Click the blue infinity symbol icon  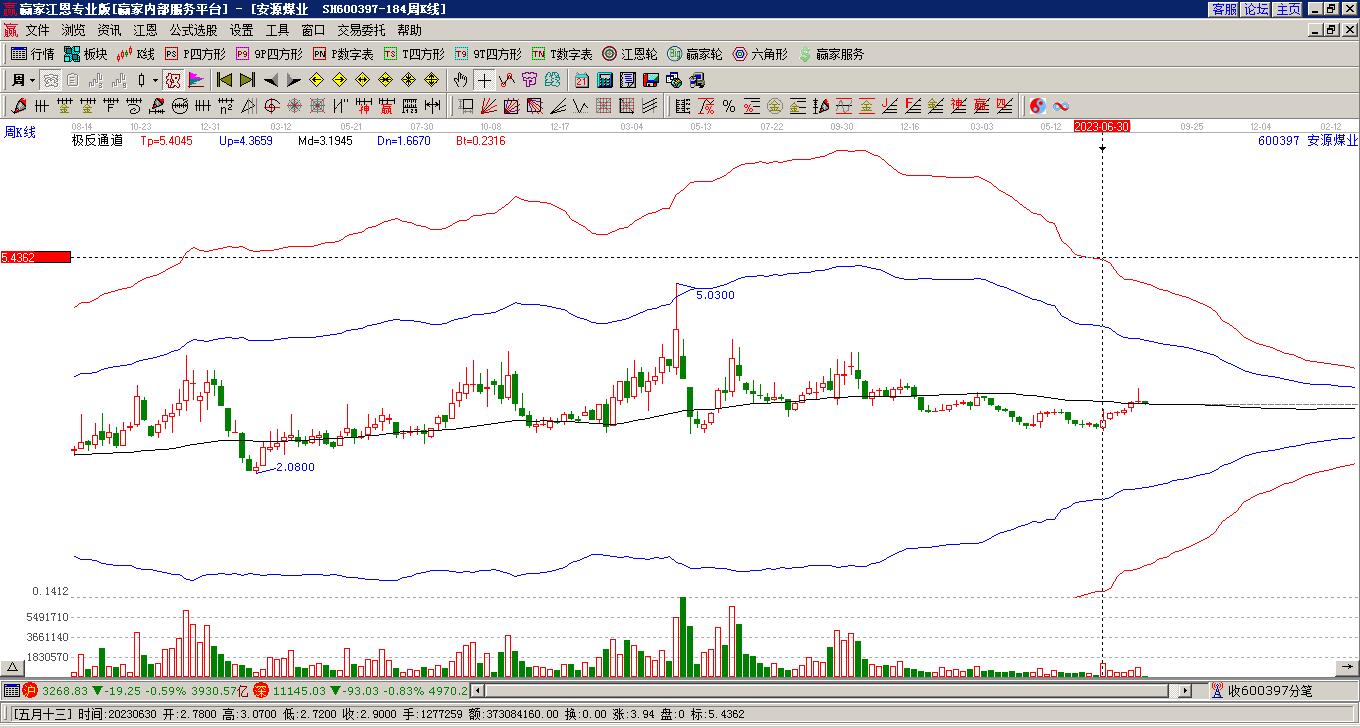point(1061,106)
